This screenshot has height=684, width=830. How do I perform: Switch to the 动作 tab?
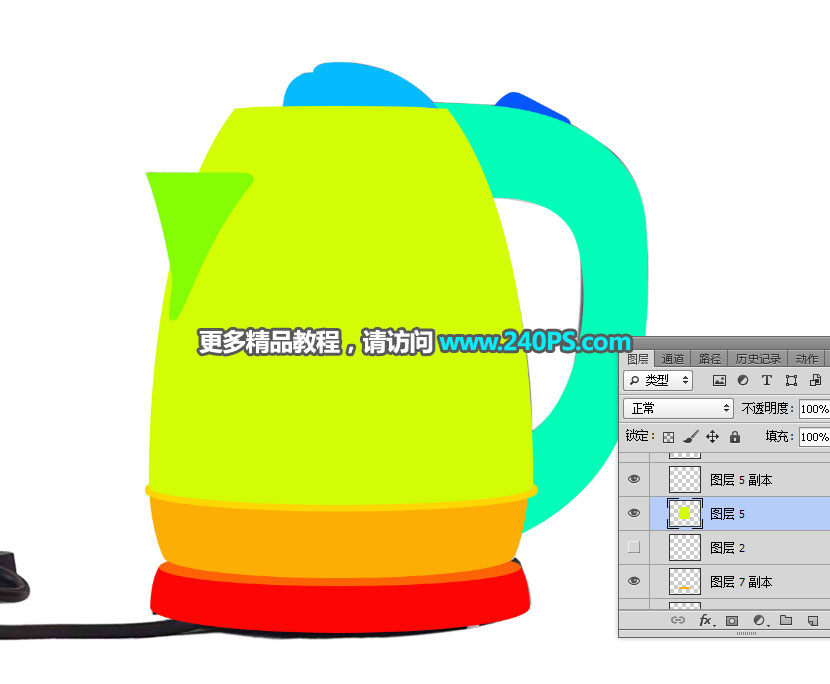806,359
